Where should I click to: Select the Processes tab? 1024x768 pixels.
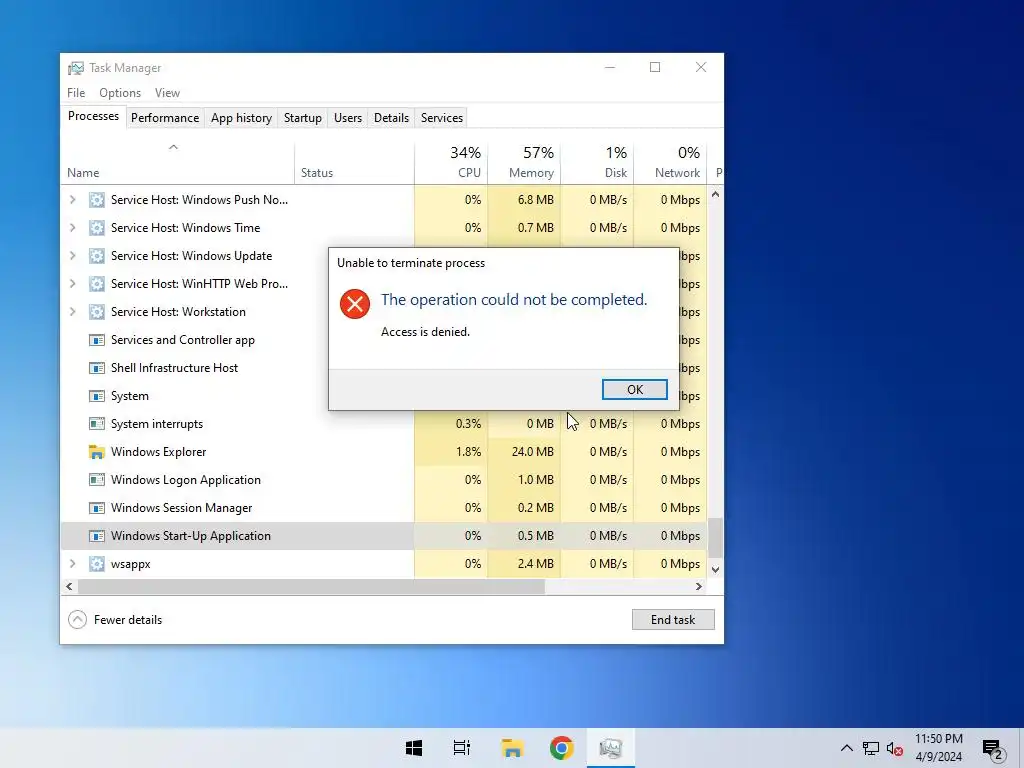93,116
